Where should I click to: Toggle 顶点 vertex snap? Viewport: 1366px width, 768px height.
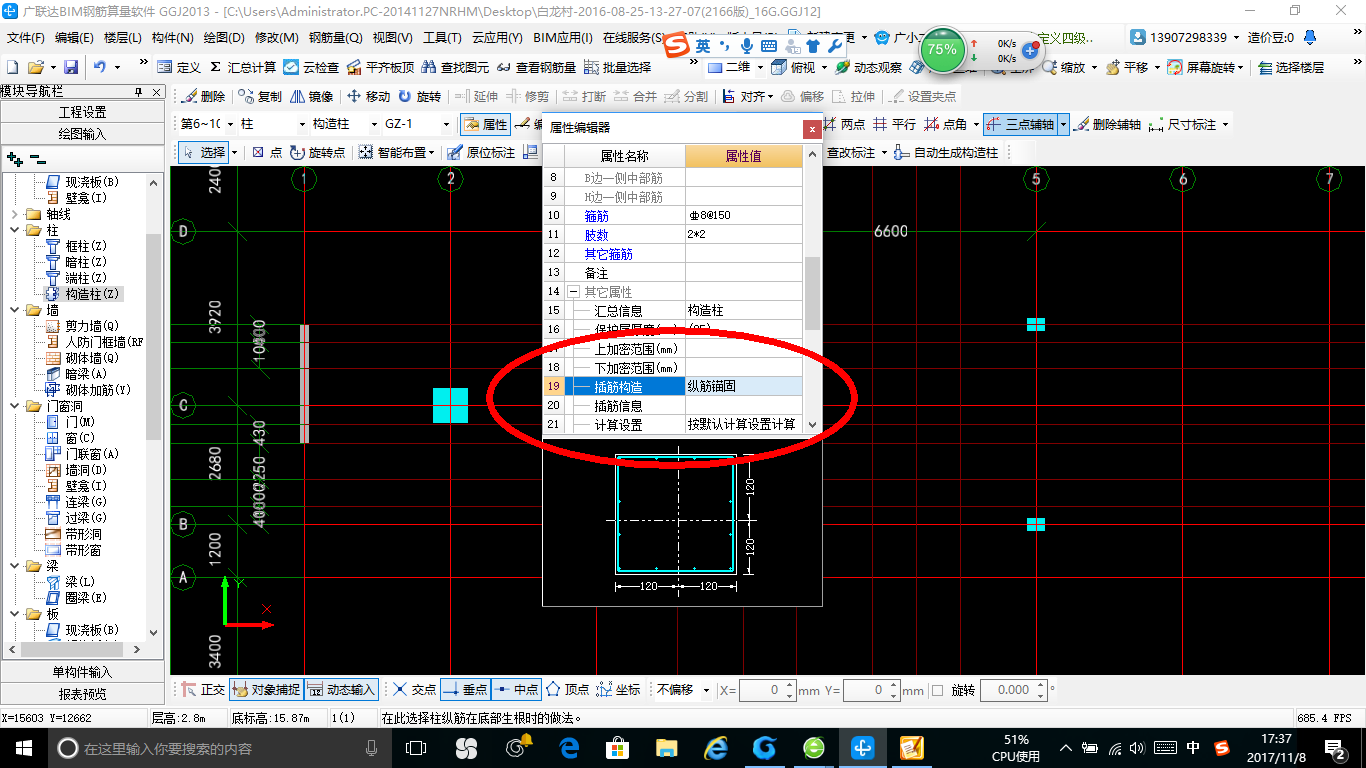coord(568,690)
